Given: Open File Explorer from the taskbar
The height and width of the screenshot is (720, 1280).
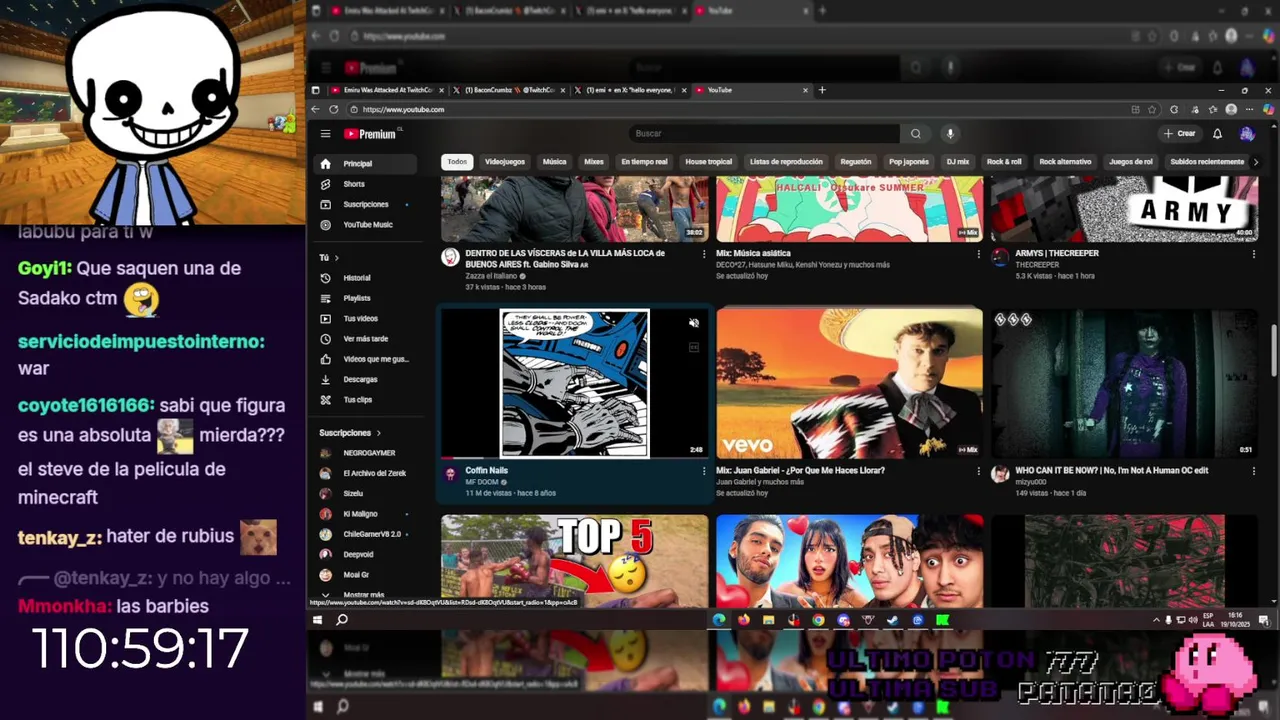Looking at the screenshot, I should point(768,620).
